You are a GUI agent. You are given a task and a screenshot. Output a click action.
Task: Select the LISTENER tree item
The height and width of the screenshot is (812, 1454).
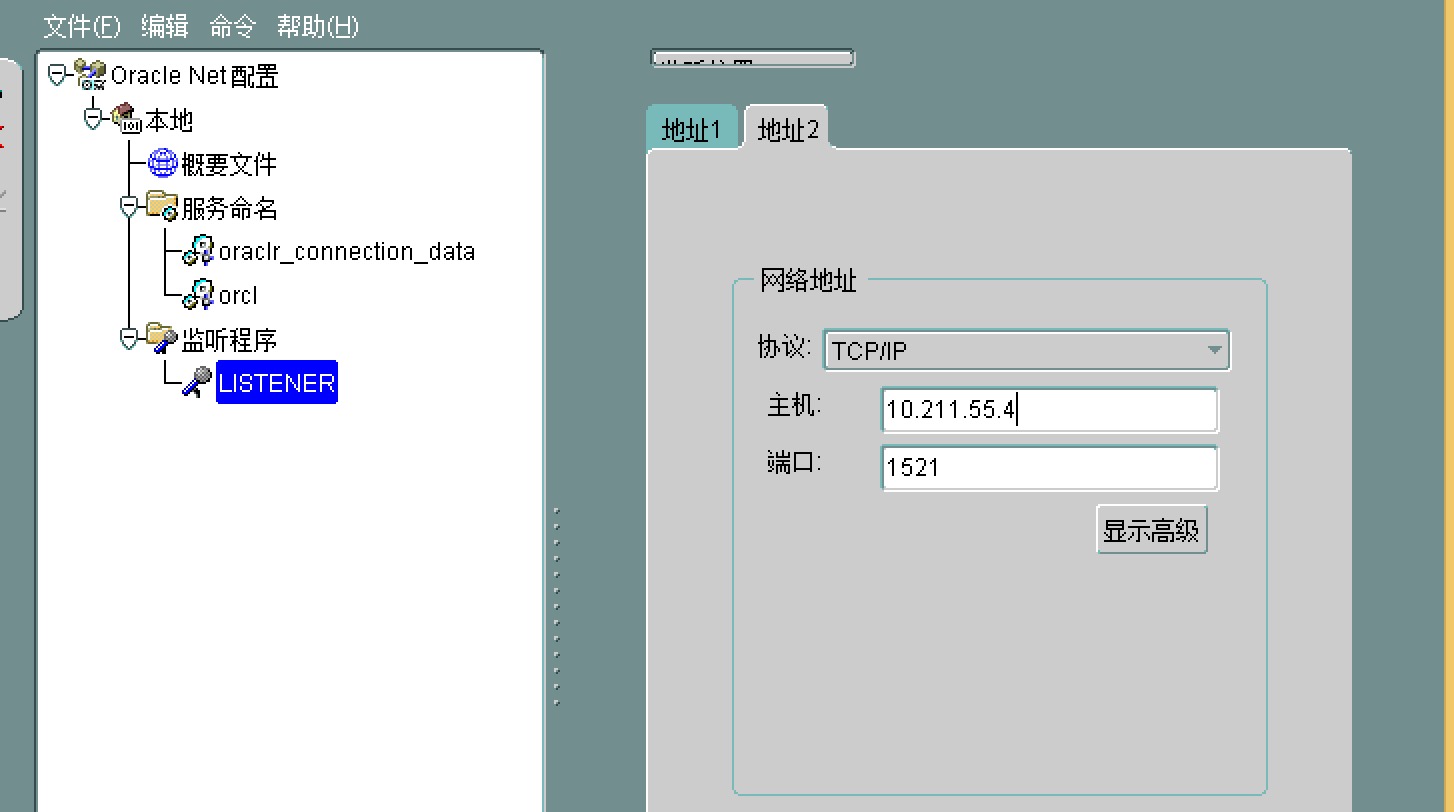(x=277, y=382)
